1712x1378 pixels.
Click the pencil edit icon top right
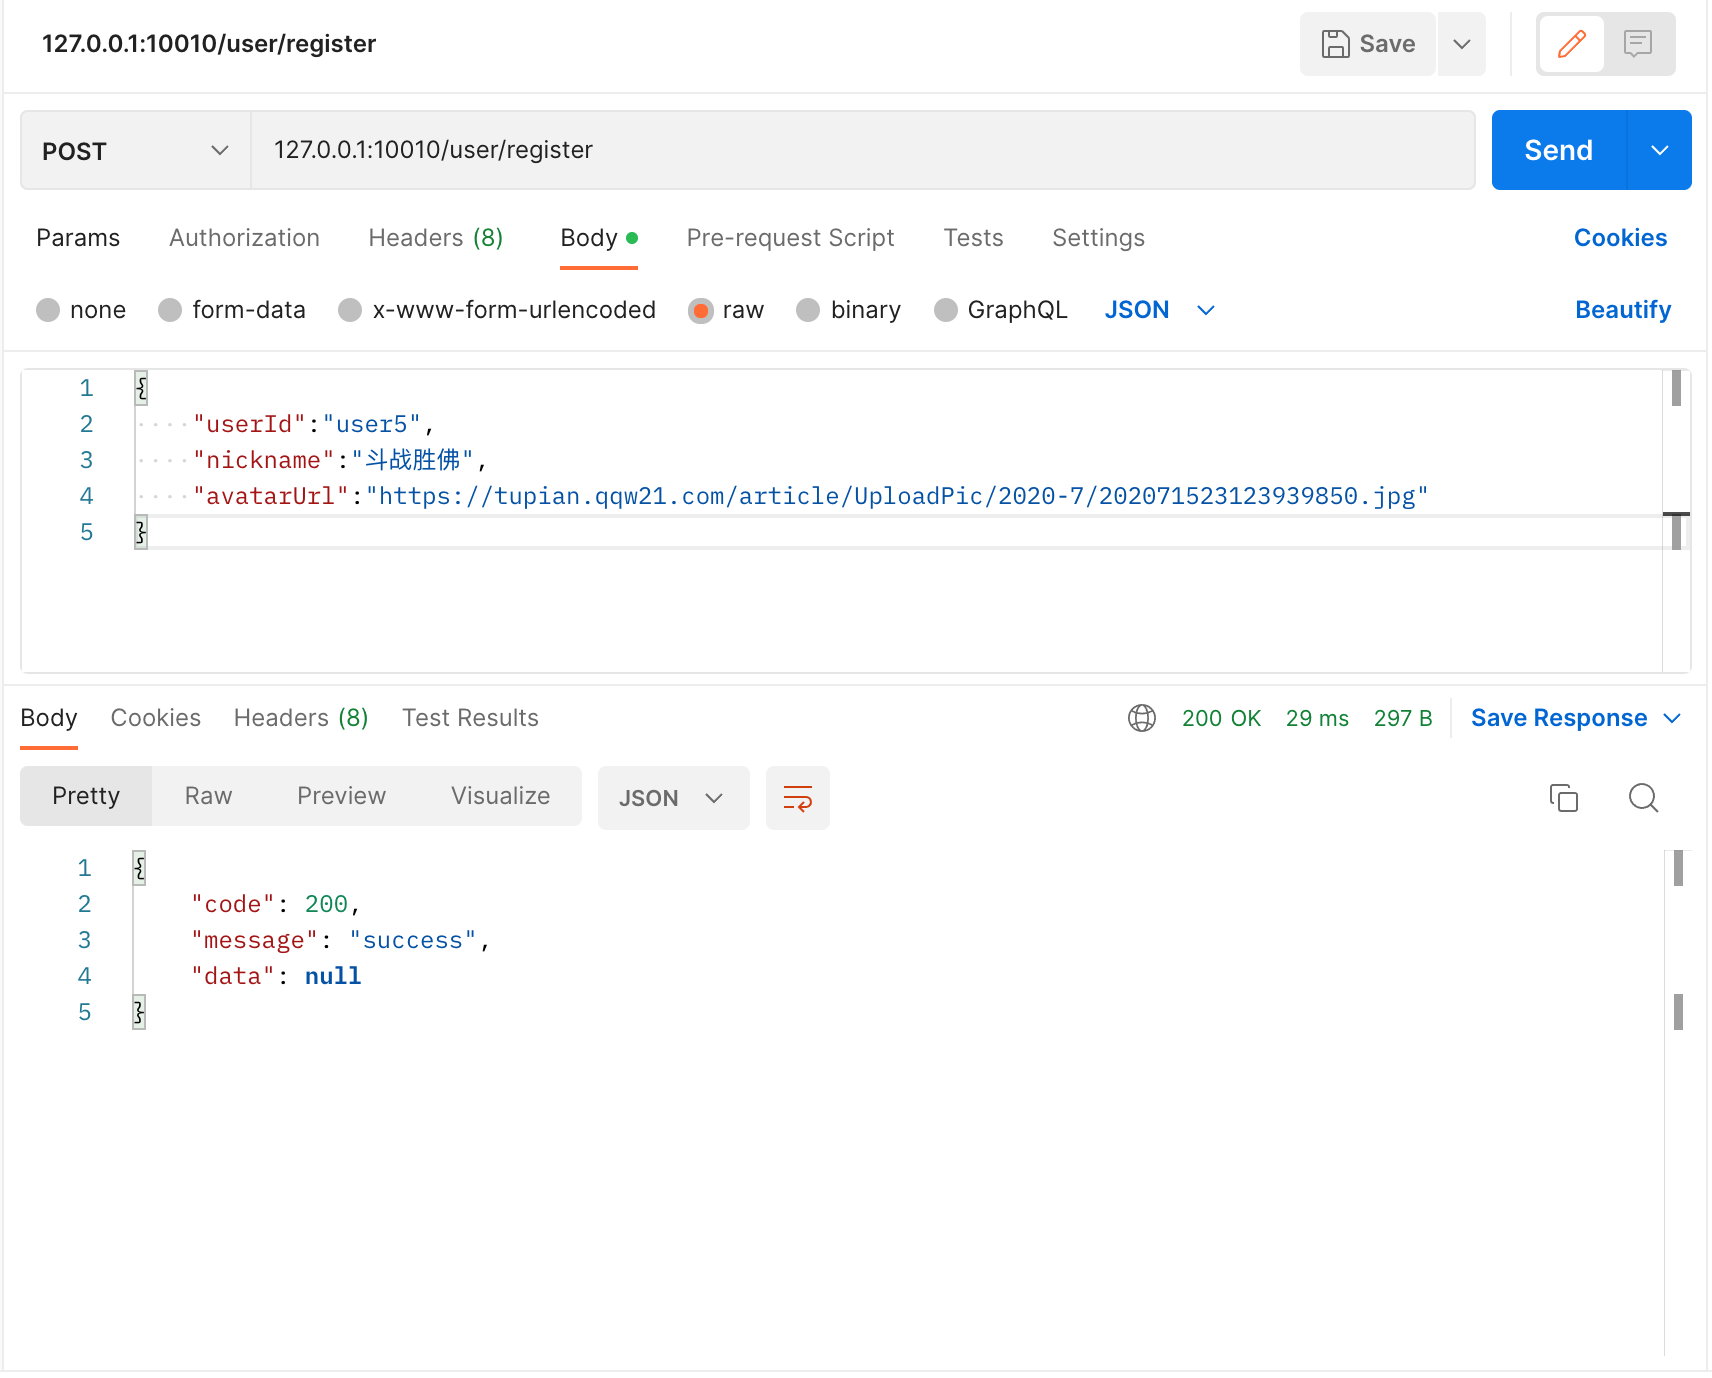[x=1571, y=43]
